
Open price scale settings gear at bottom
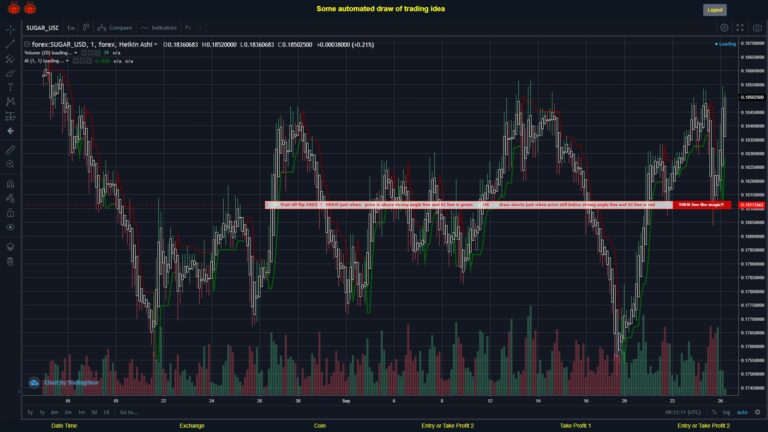click(758, 412)
